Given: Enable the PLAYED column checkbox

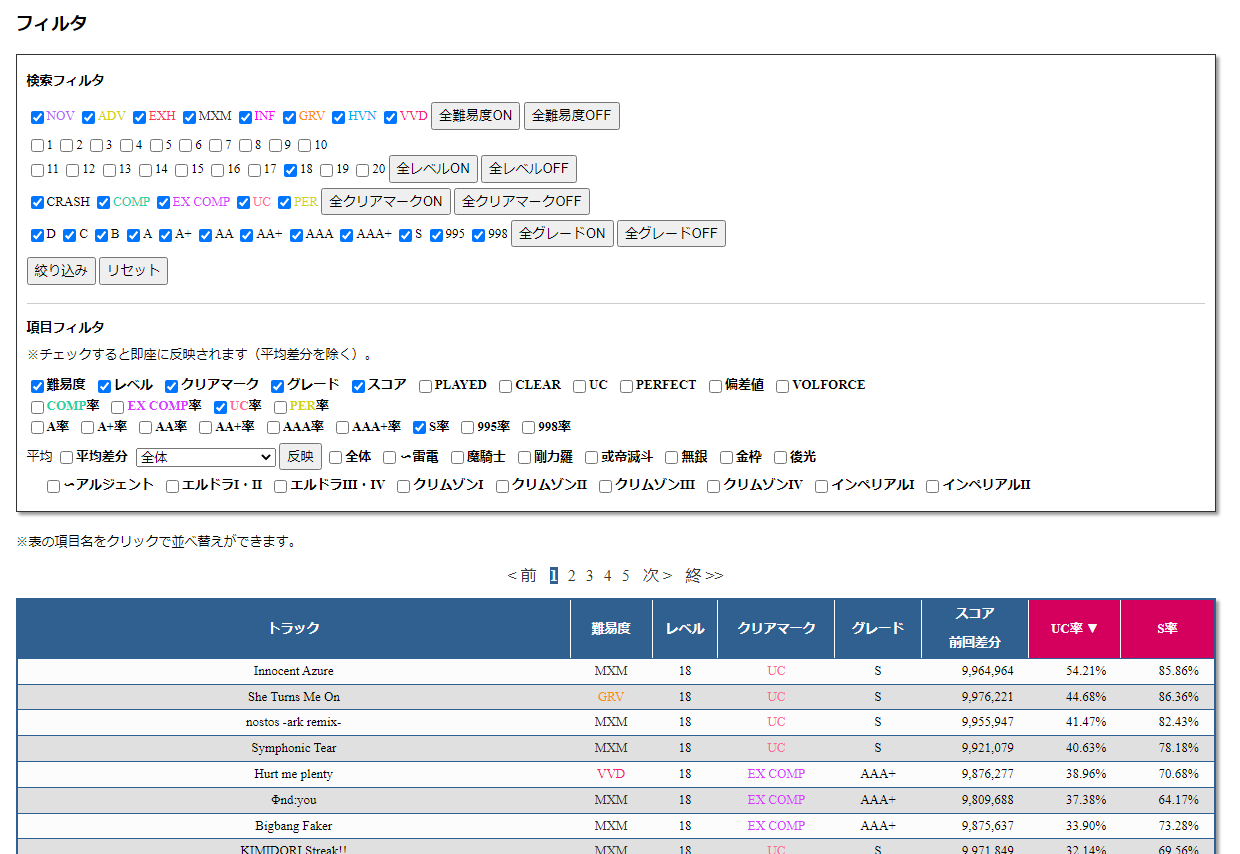Looking at the screenshot, I should pos(426,386).
